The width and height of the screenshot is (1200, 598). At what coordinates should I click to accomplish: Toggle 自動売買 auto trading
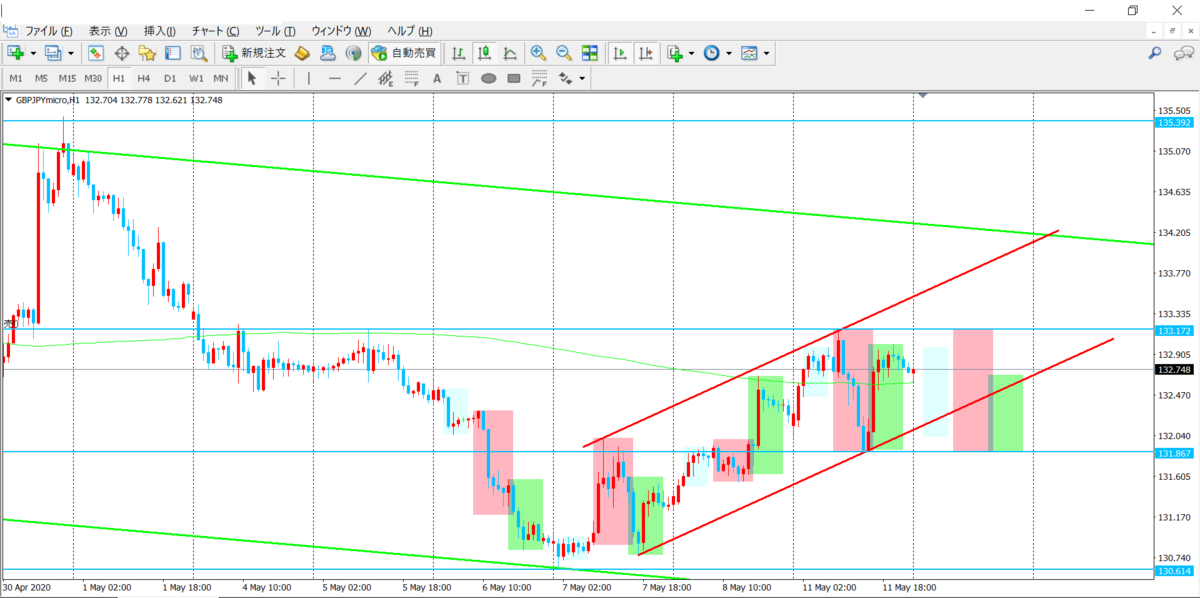tap(403, 53)
